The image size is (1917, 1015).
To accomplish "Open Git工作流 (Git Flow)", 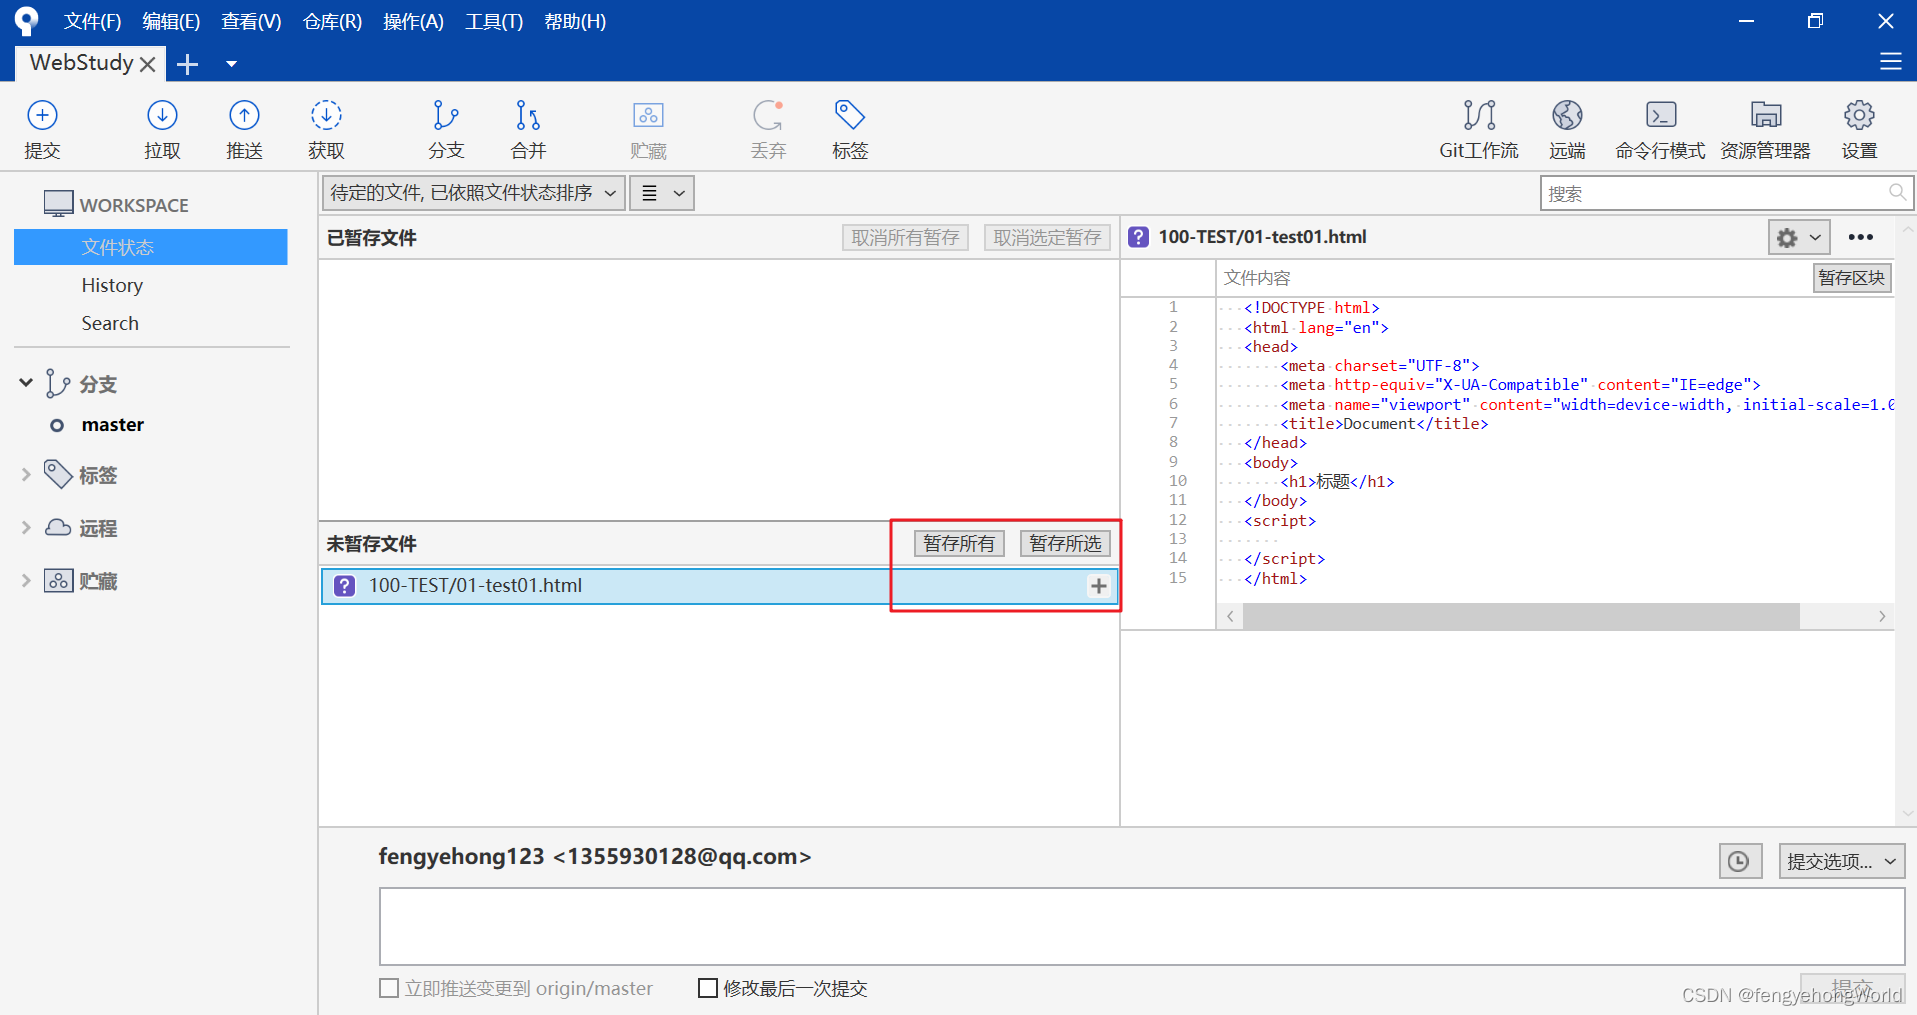I will click(x=1479, y=129).
